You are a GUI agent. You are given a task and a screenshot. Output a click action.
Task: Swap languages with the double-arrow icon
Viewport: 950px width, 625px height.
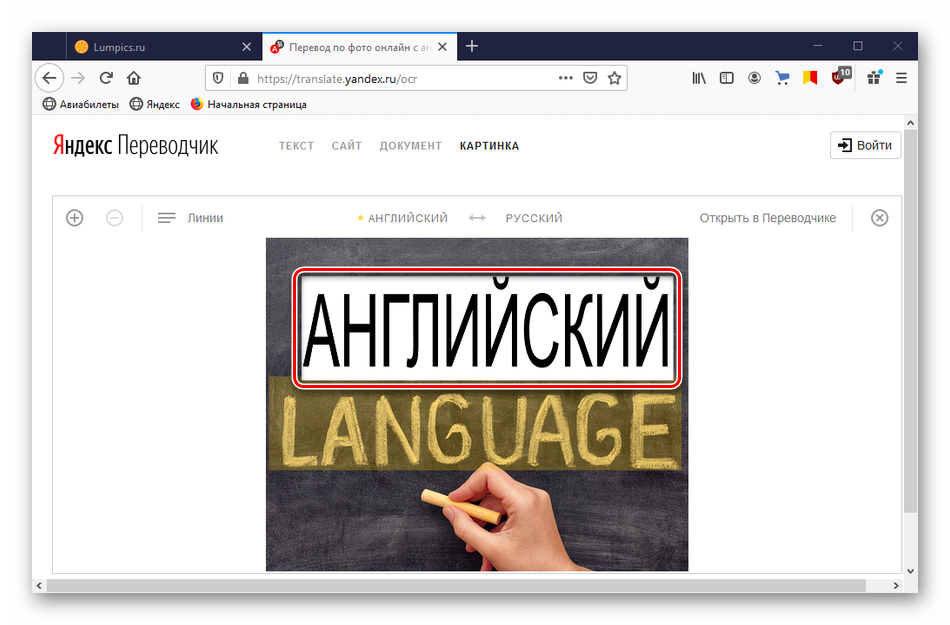click(477, 218)
